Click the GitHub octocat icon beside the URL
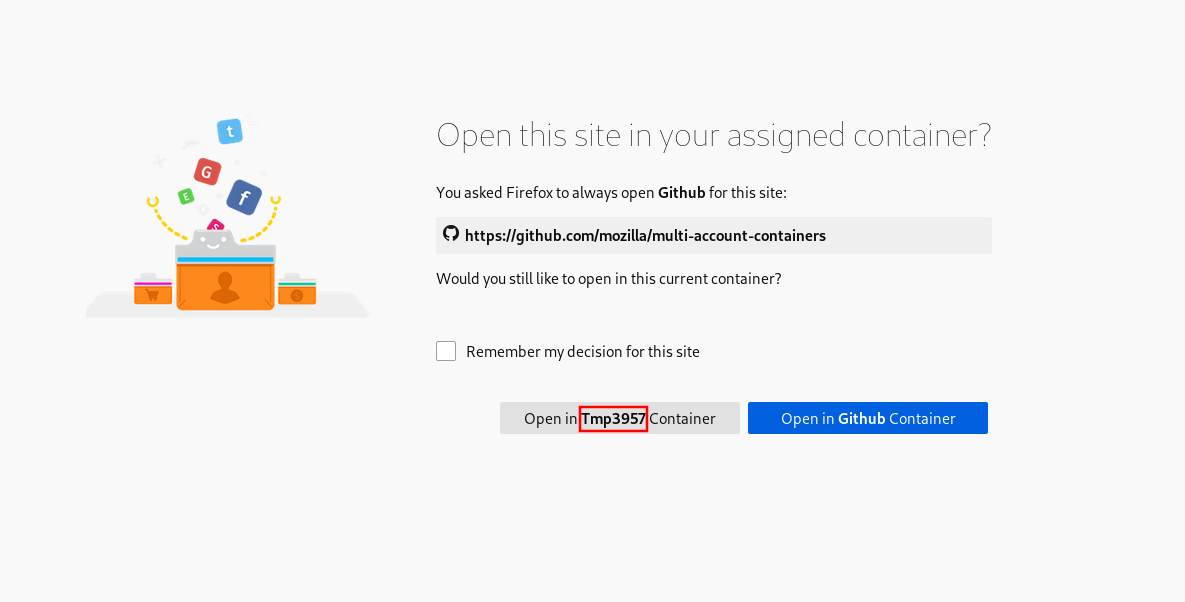This screenshot has height=602, width=1185. tap(450, 234)
